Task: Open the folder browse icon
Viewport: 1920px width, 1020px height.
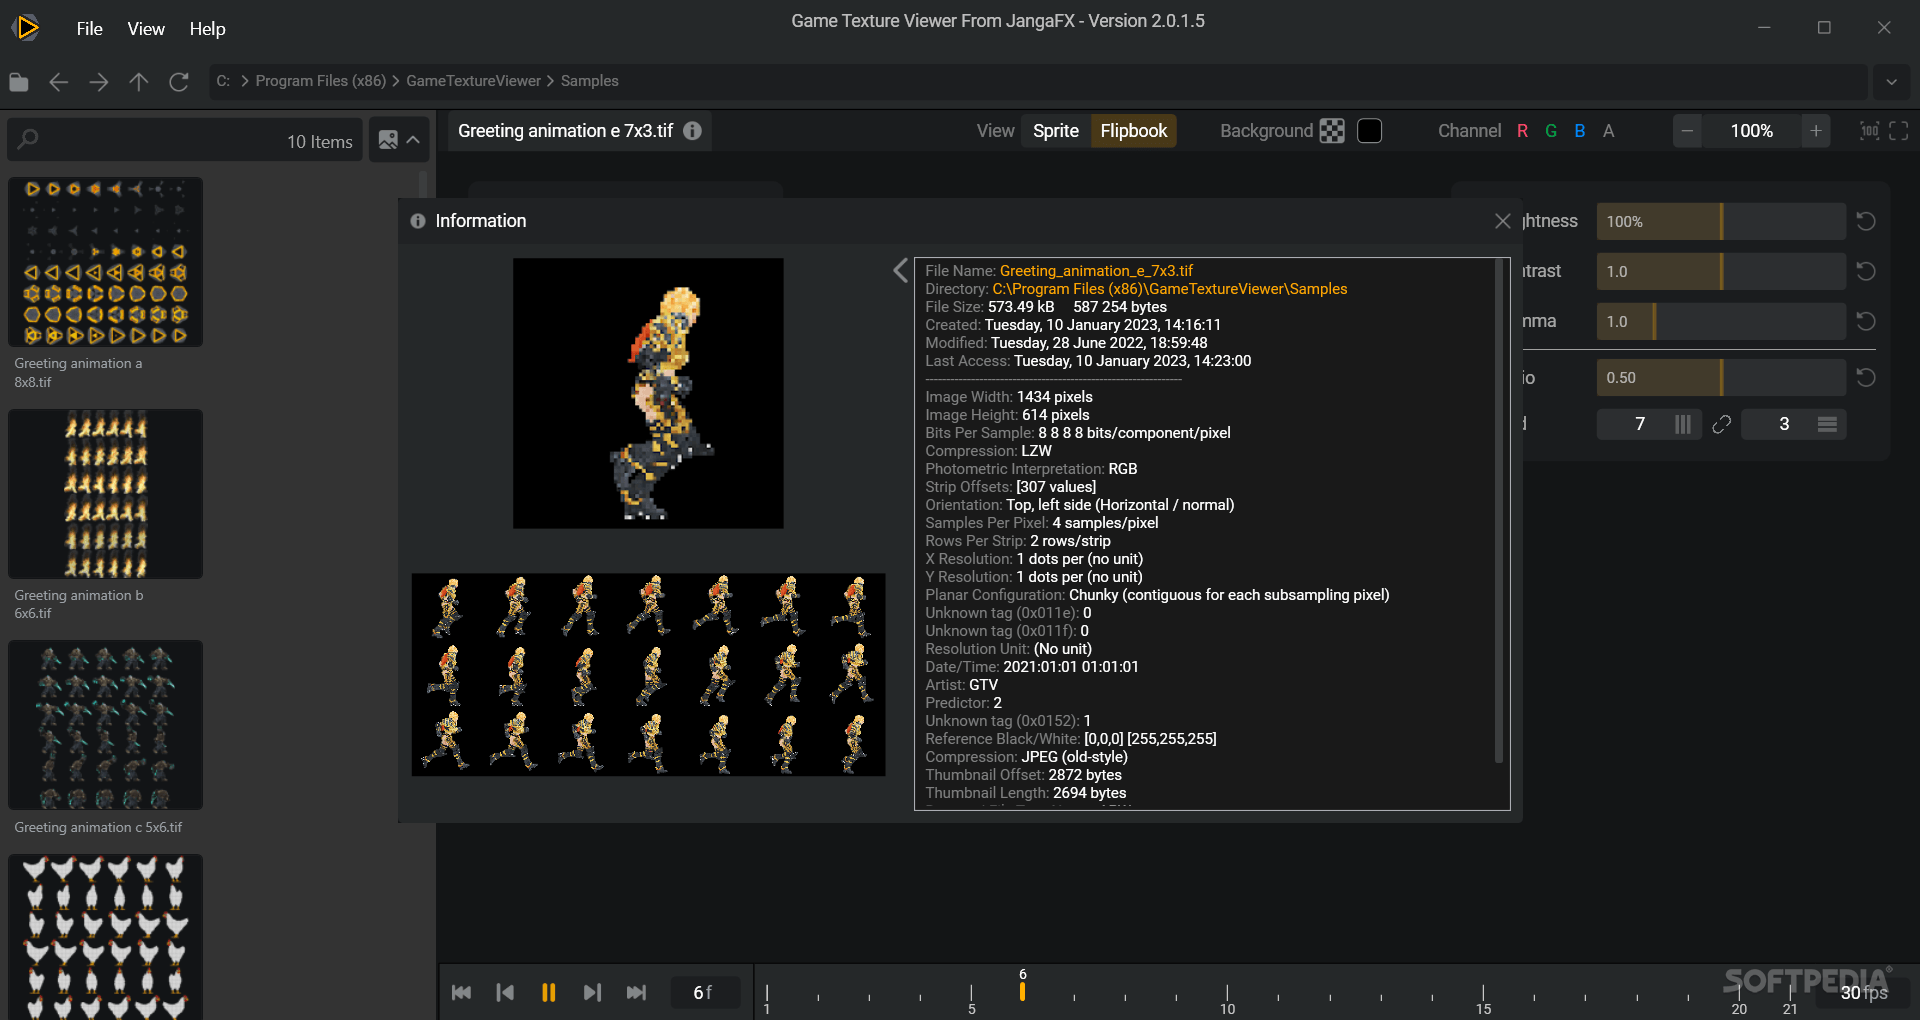Action: 19,82
